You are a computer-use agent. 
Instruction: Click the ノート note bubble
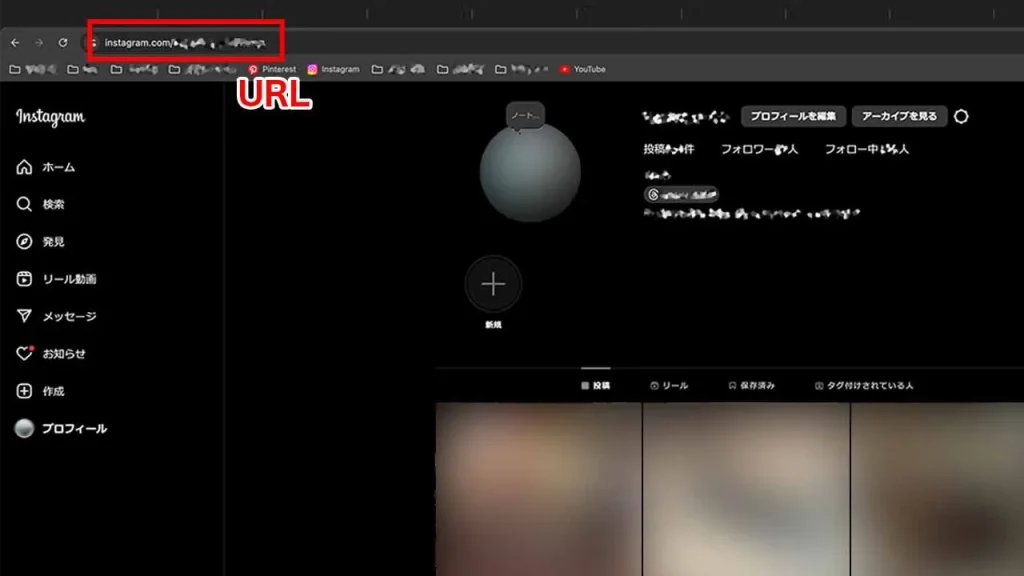point(525,116)
